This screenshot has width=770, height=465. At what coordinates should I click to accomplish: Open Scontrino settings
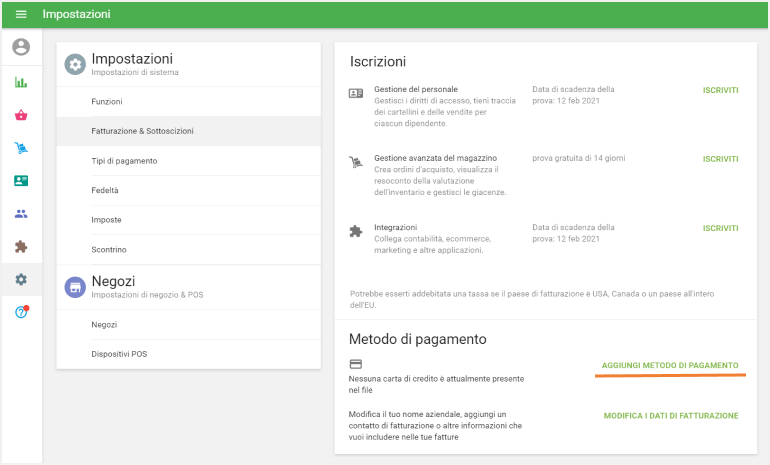(189, 249)
